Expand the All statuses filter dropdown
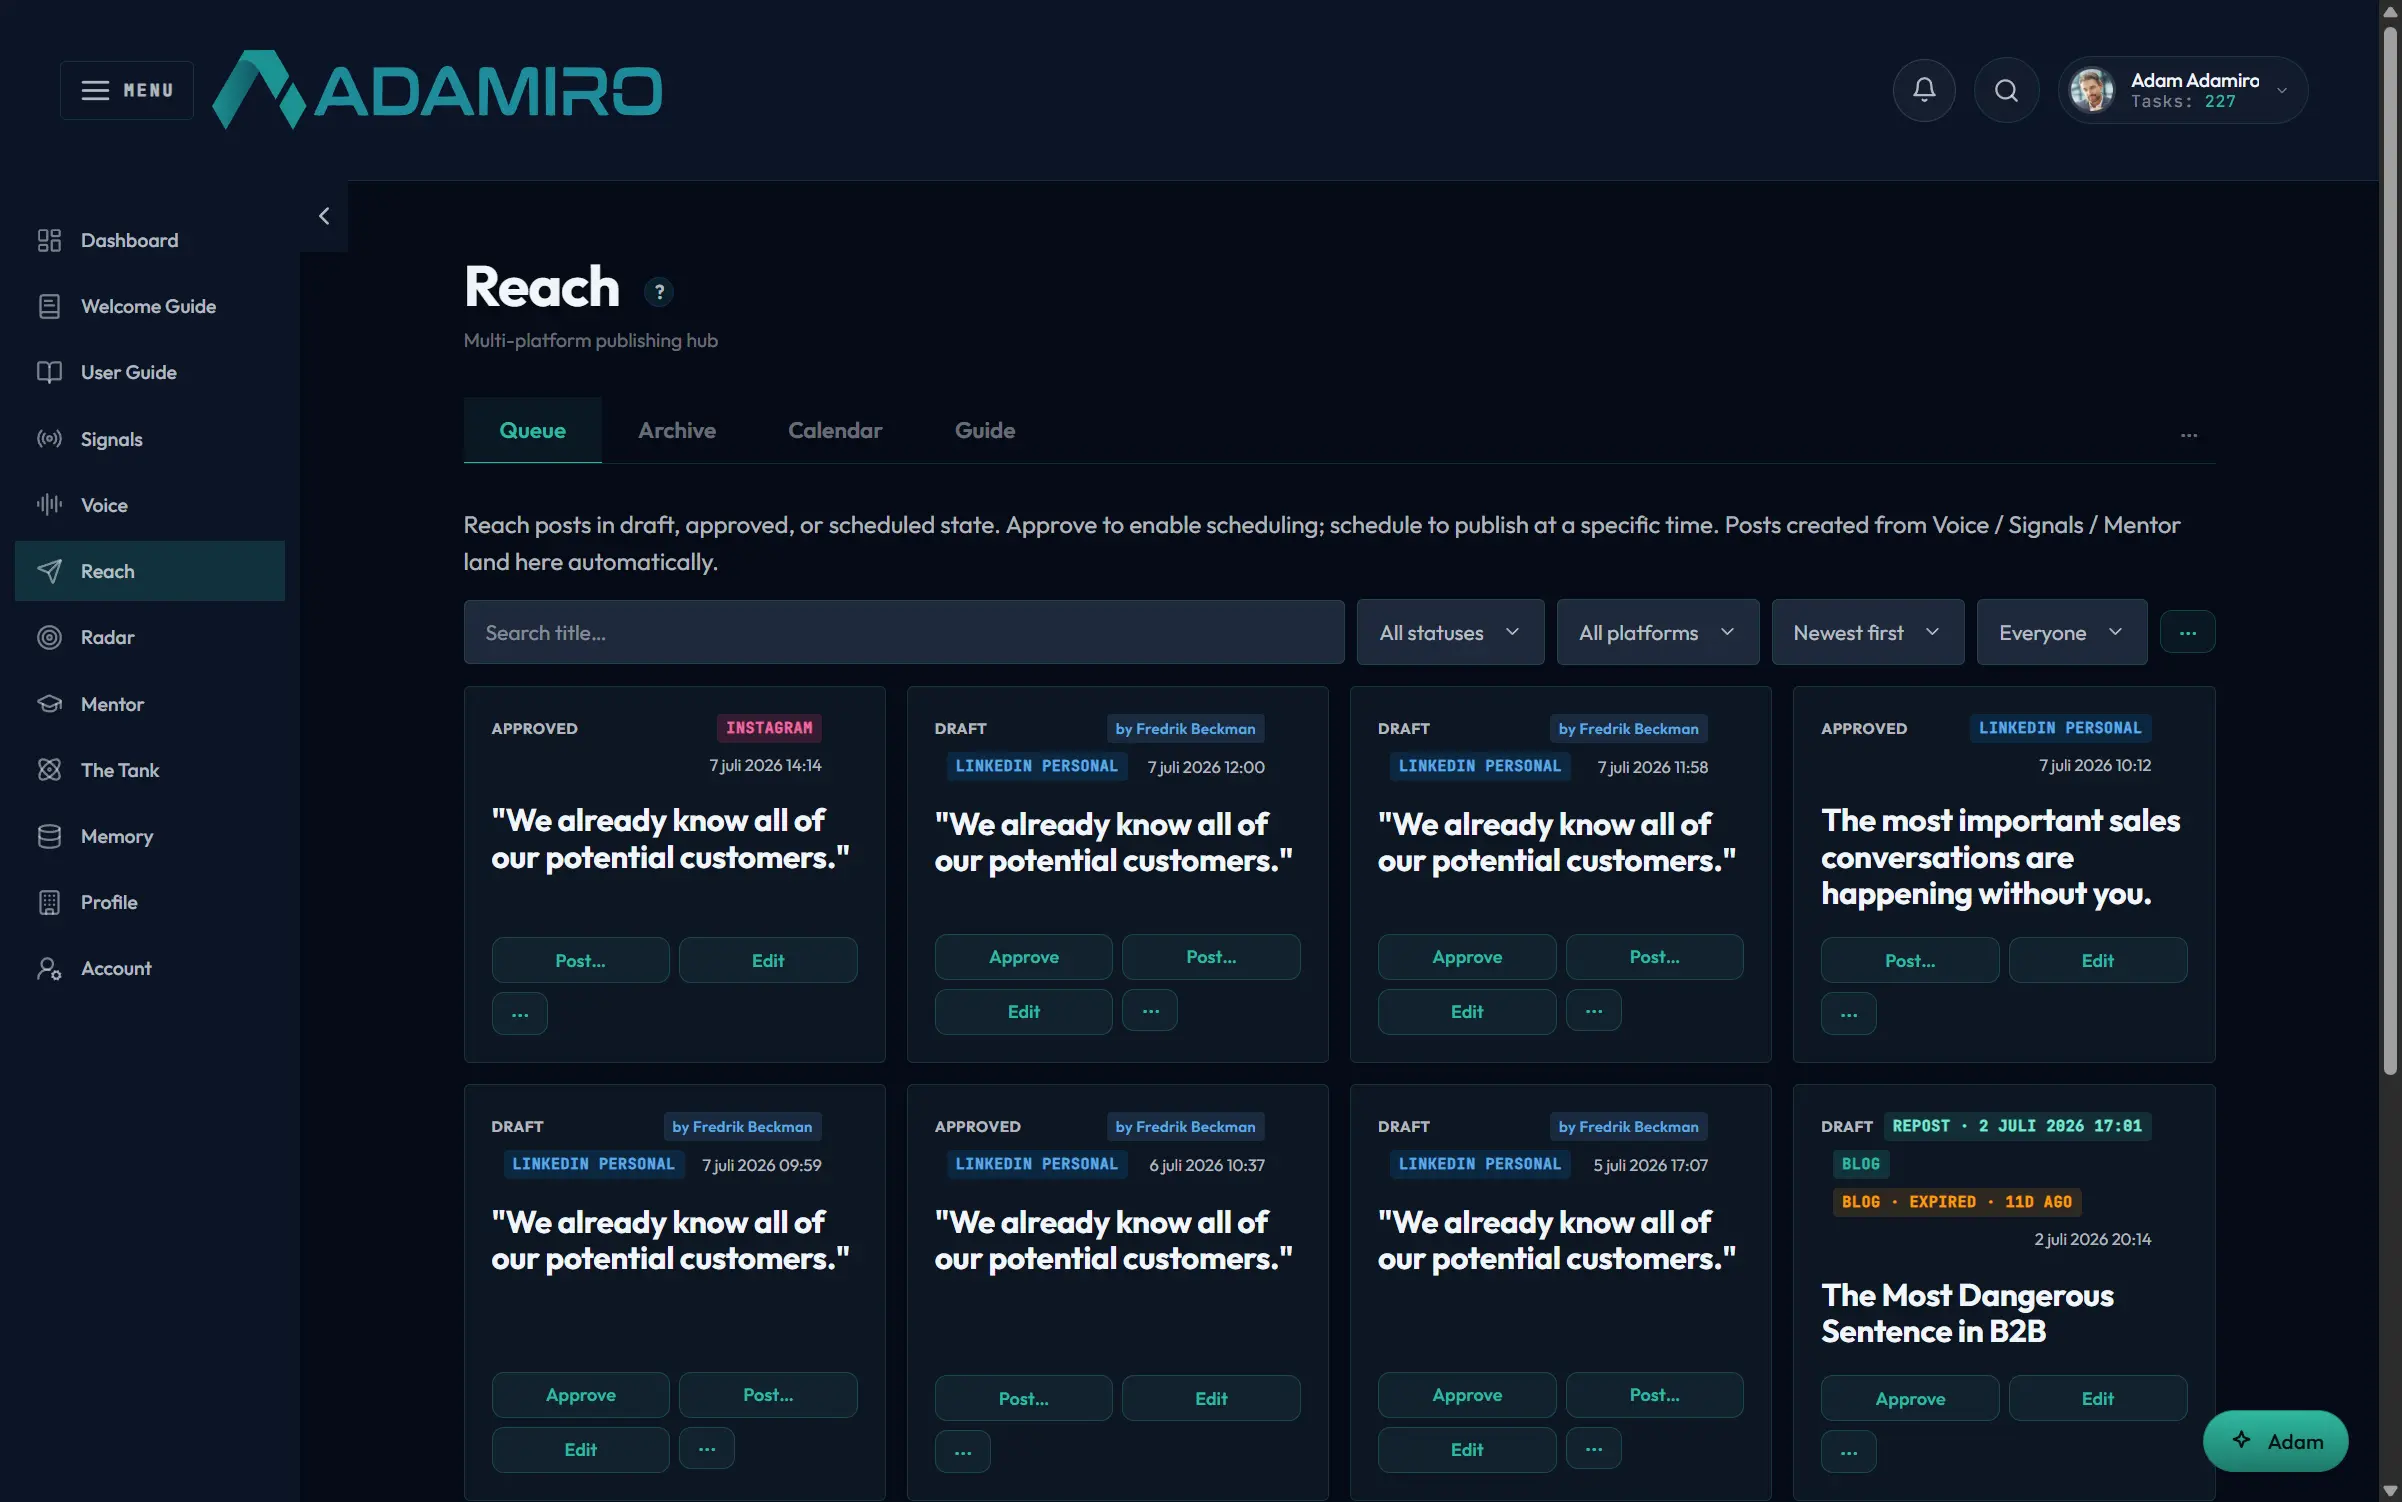The height and width of the screenshot is (1502, 2402). (1450, 632)
